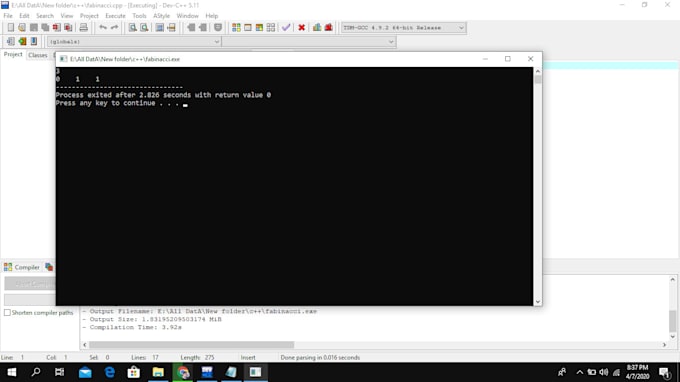Click the Delete Profiling Information icon

coord(329,27)
